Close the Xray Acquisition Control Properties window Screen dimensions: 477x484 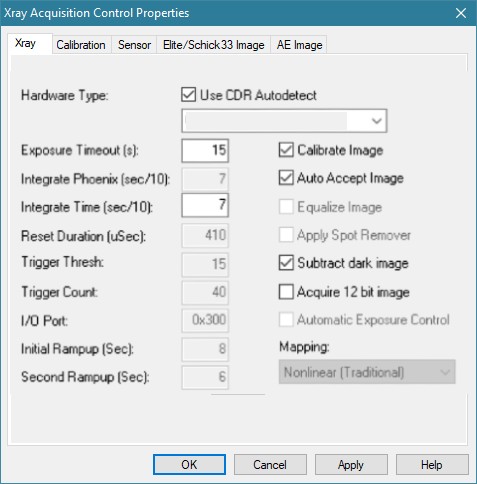click(x=461, y=13)
